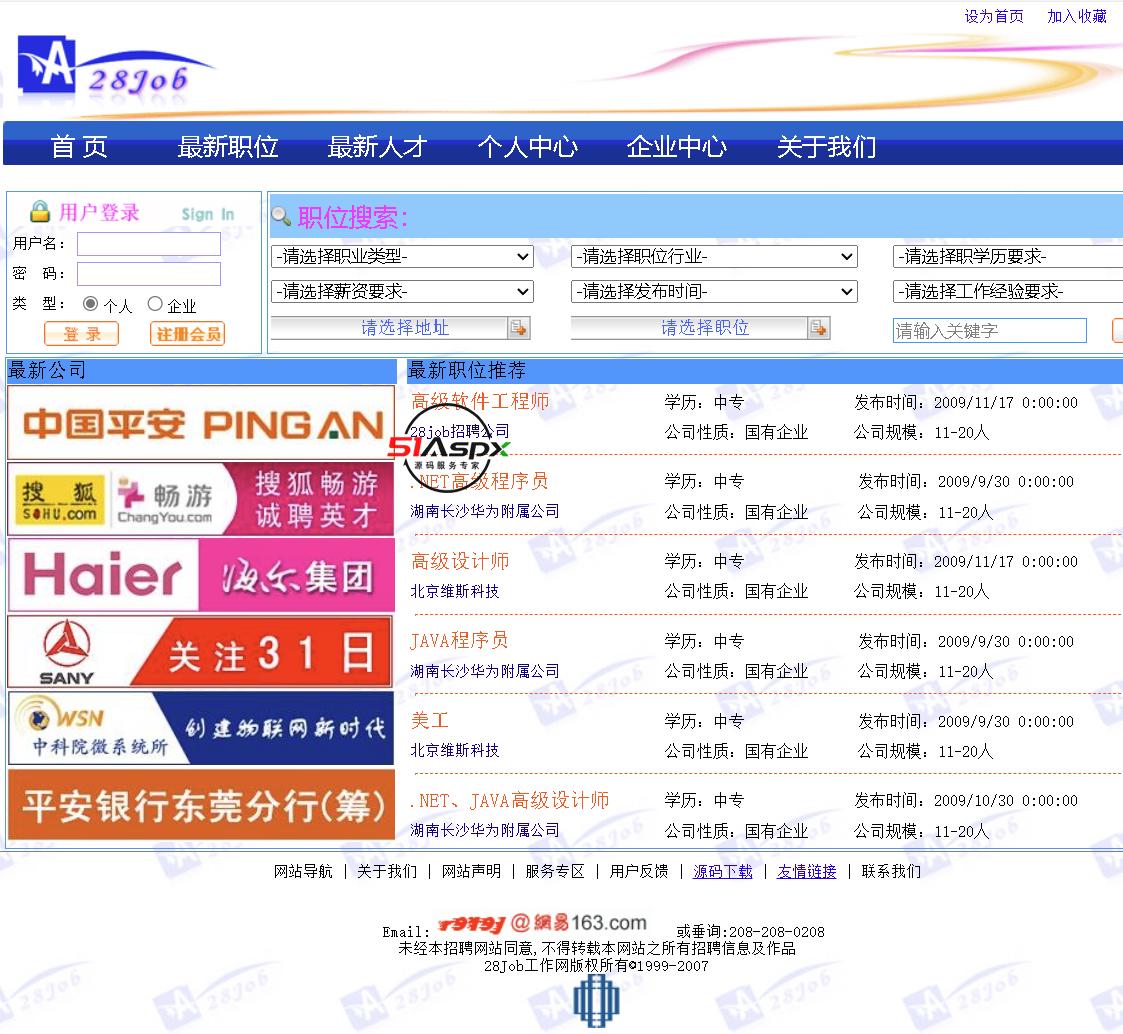Viewport: 1123px width, 1034px height.
Task: Expand the 请选择职学历要求 dropdown
Action: 1008,256
